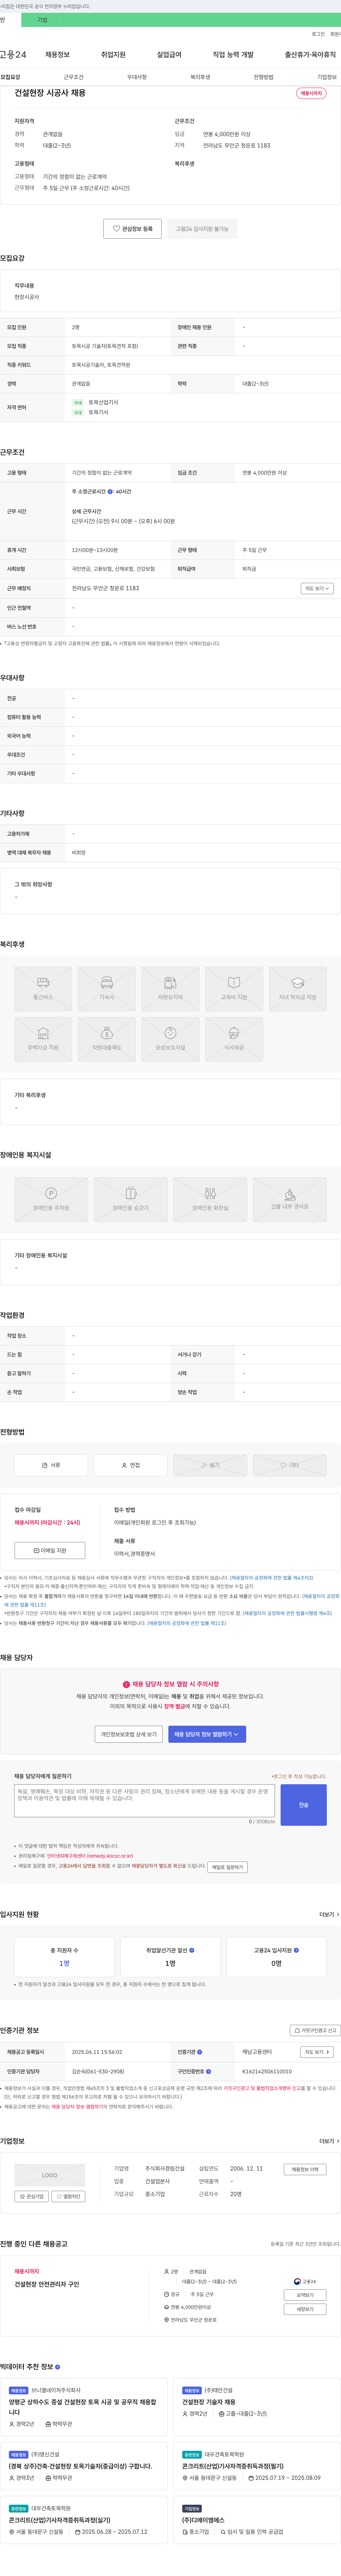This screenshot has height=2576, width=341.
Task: Click the 장애인용 화장실 facility icon
Action: click(x=210, y=1199)
